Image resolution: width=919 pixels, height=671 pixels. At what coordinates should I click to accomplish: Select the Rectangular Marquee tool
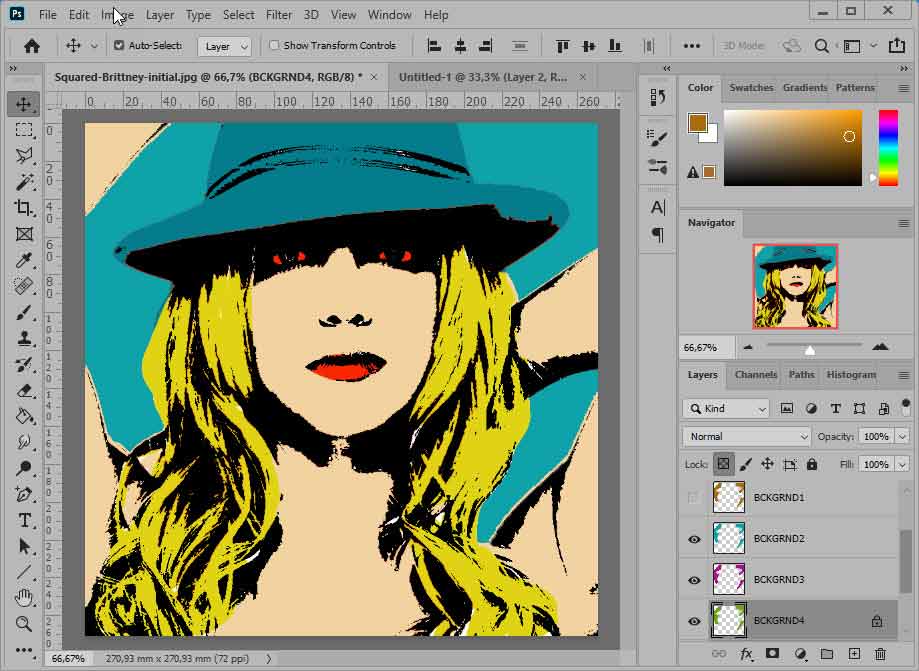[x=24, y=130]
